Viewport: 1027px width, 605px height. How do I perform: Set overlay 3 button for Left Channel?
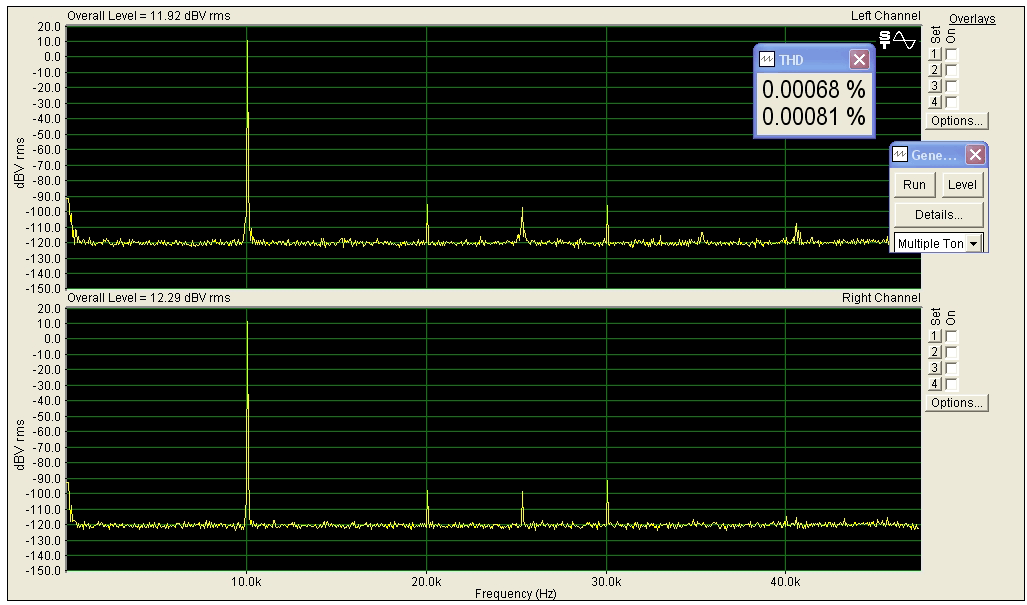pos(935,86)
